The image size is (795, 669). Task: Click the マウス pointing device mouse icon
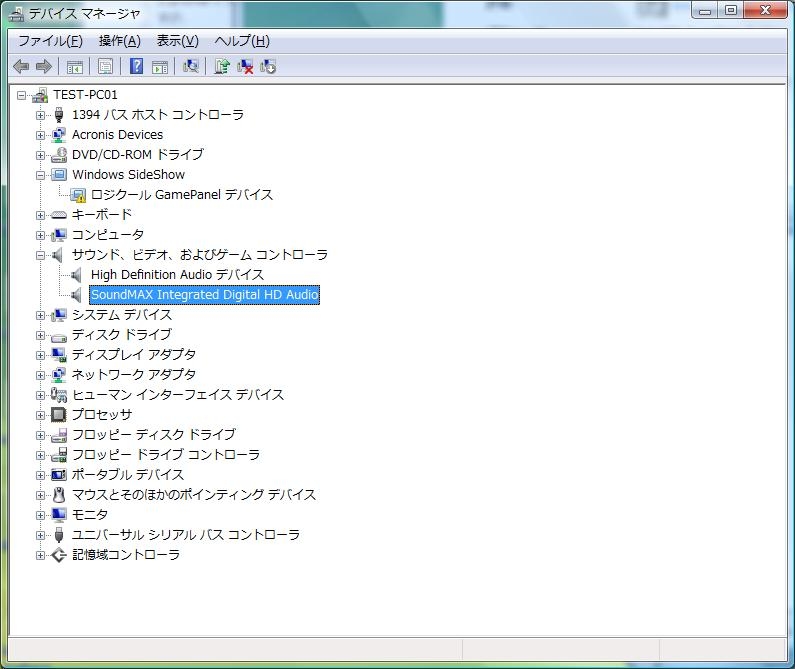[x=59, y=495]
